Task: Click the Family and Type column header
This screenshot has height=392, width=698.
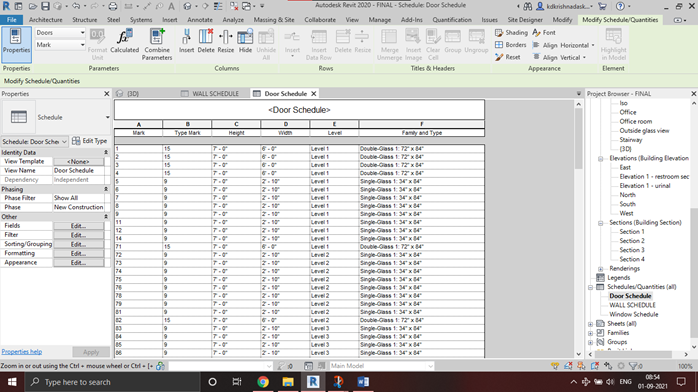Action: [422, 133]
